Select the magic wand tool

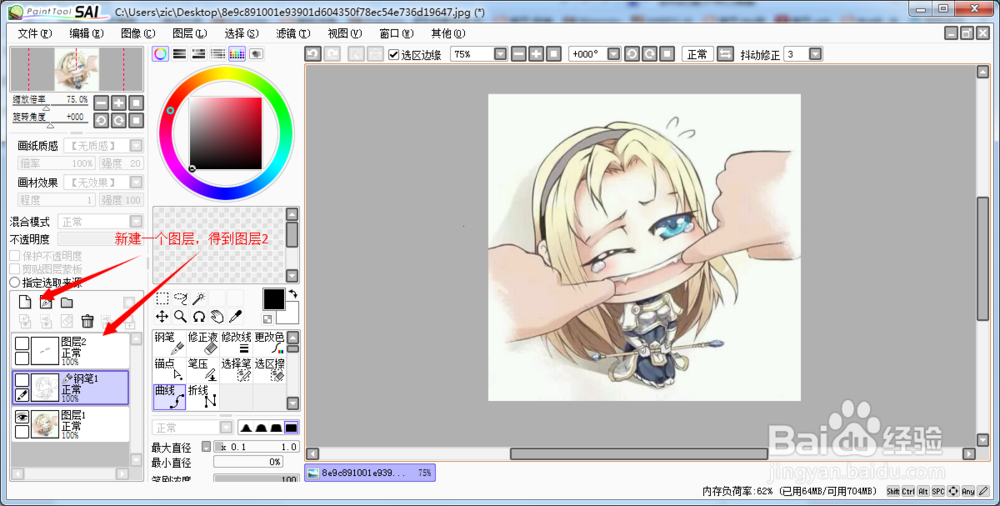point(199,298)
